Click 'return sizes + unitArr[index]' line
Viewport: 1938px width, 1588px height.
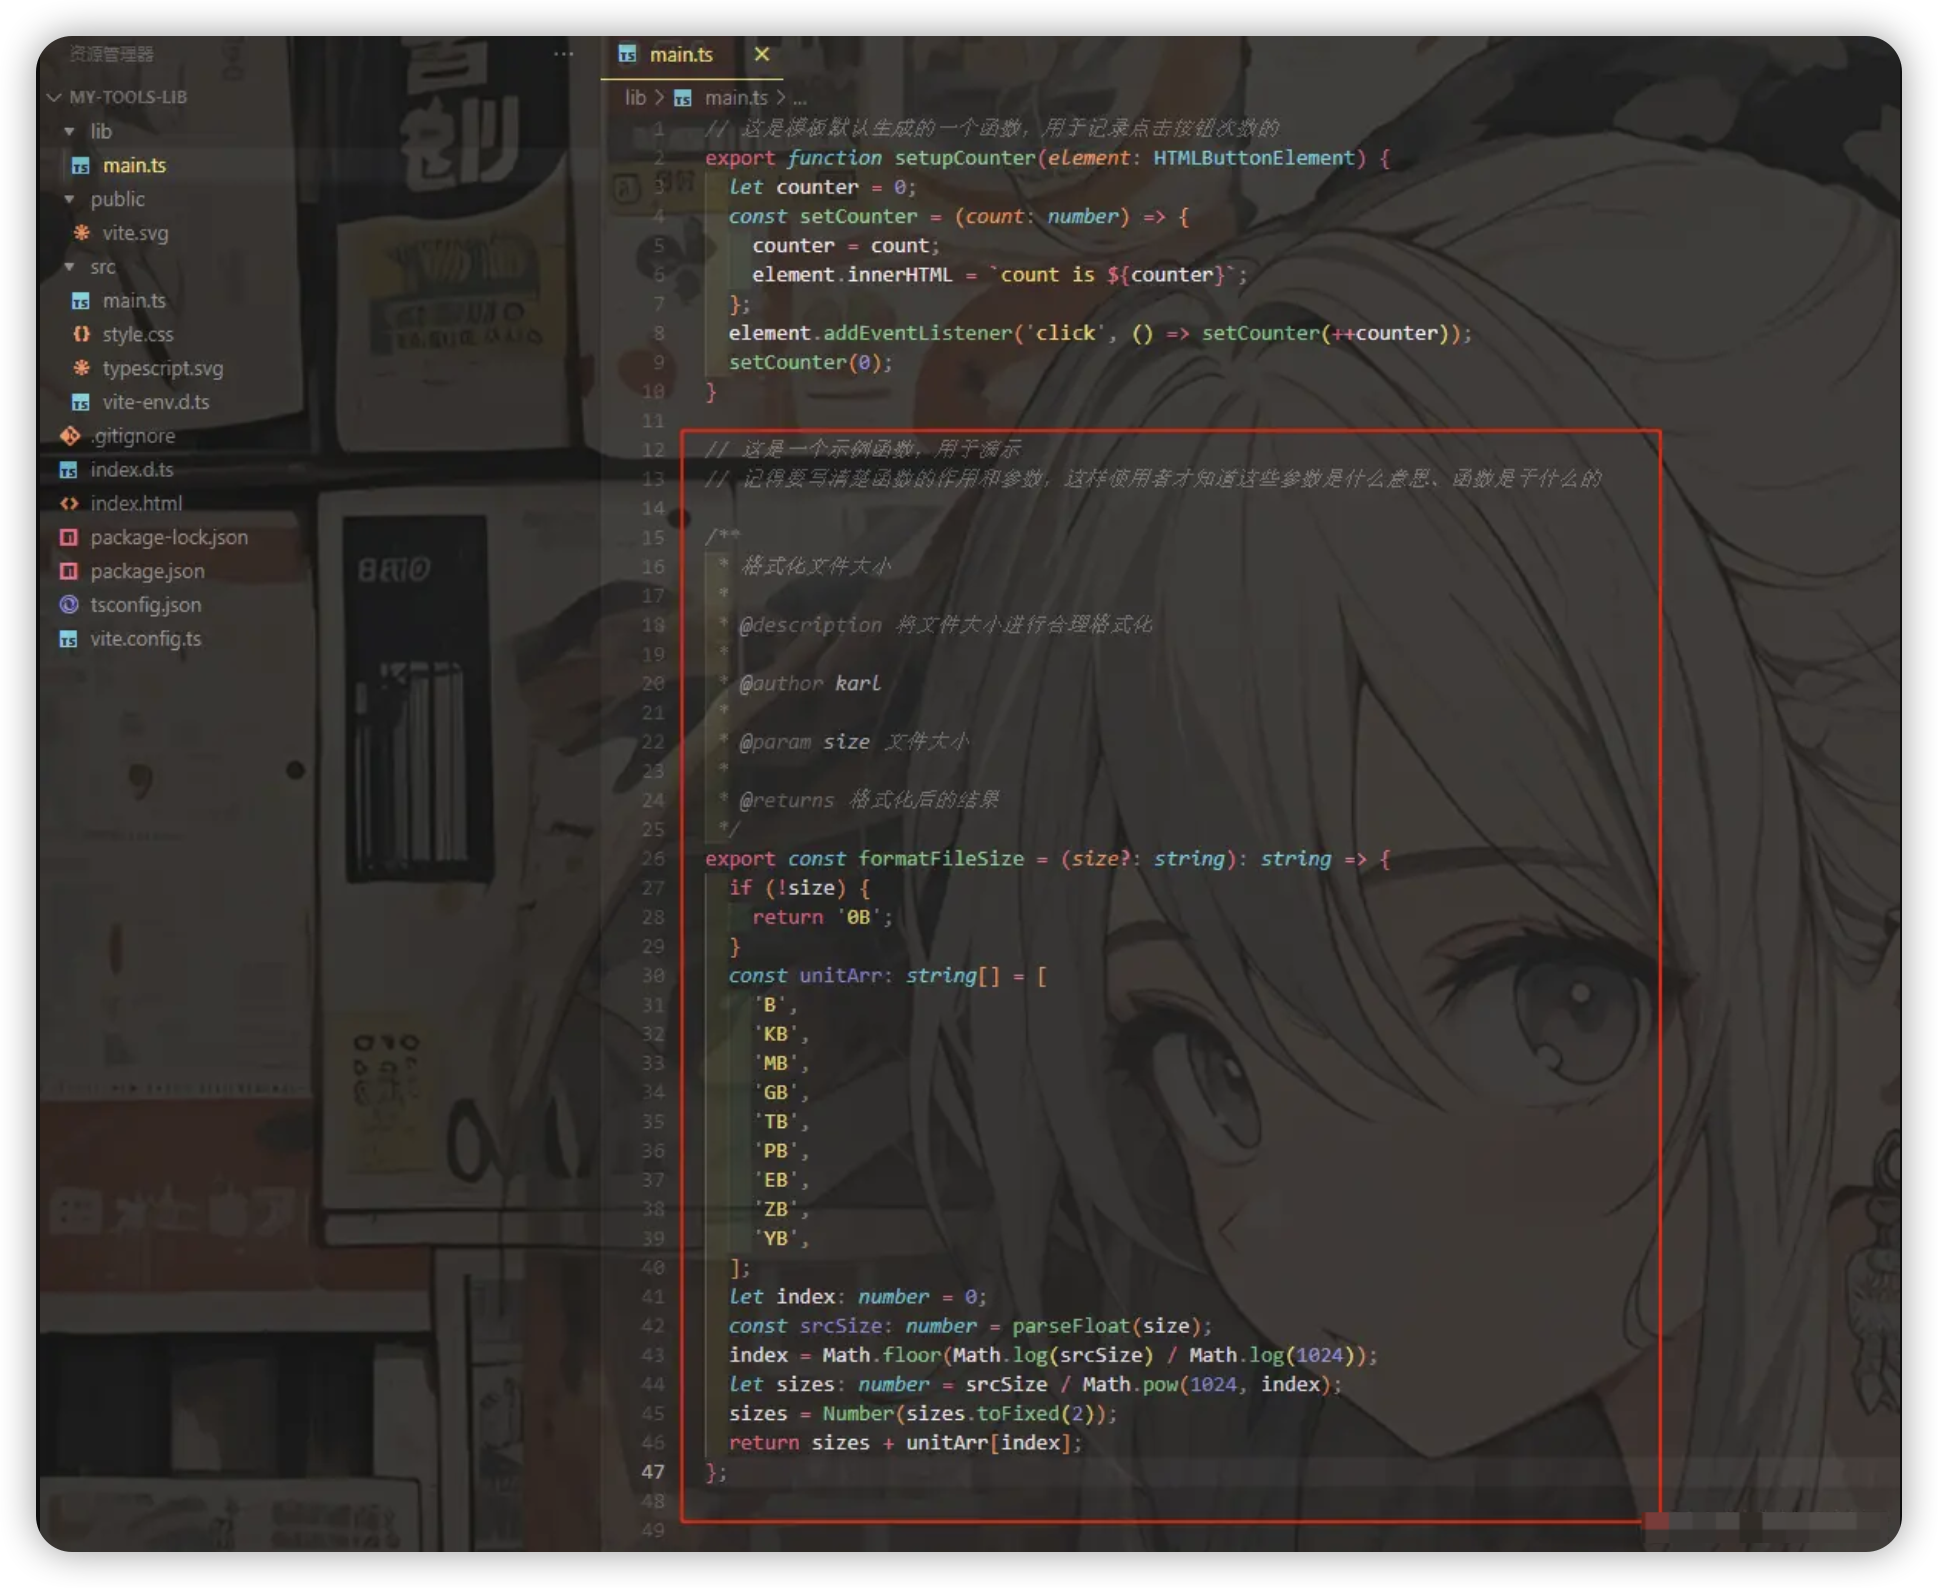point(905,1443)
